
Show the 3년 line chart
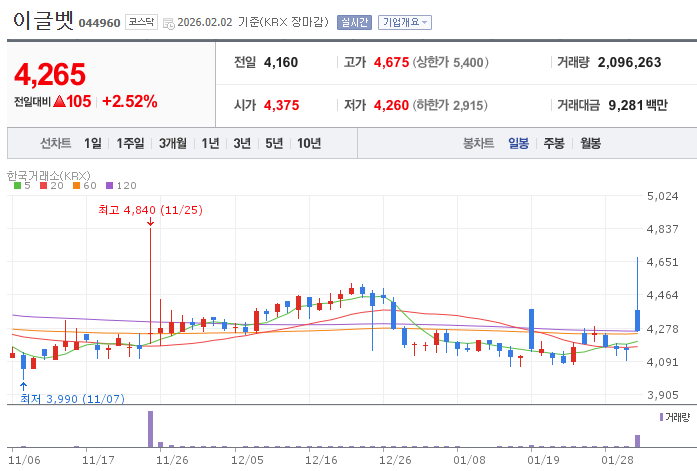242,143
